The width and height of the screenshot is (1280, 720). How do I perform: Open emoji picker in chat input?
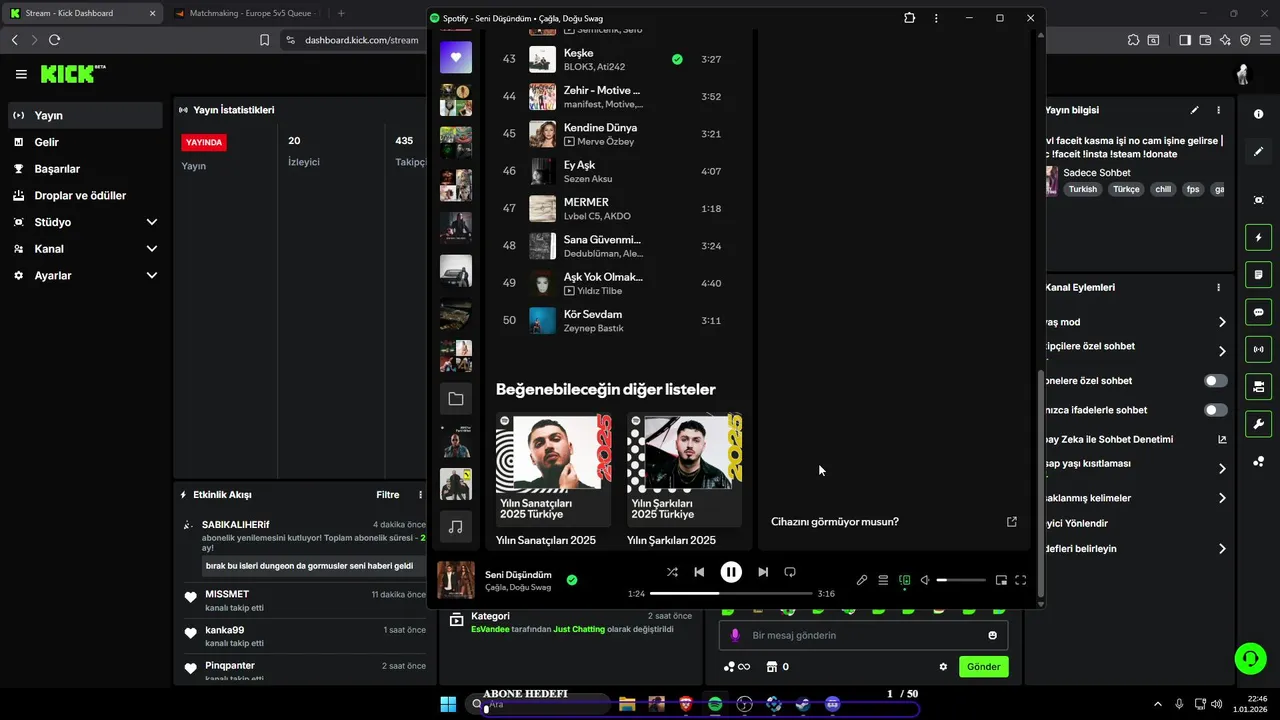point(992,635)
